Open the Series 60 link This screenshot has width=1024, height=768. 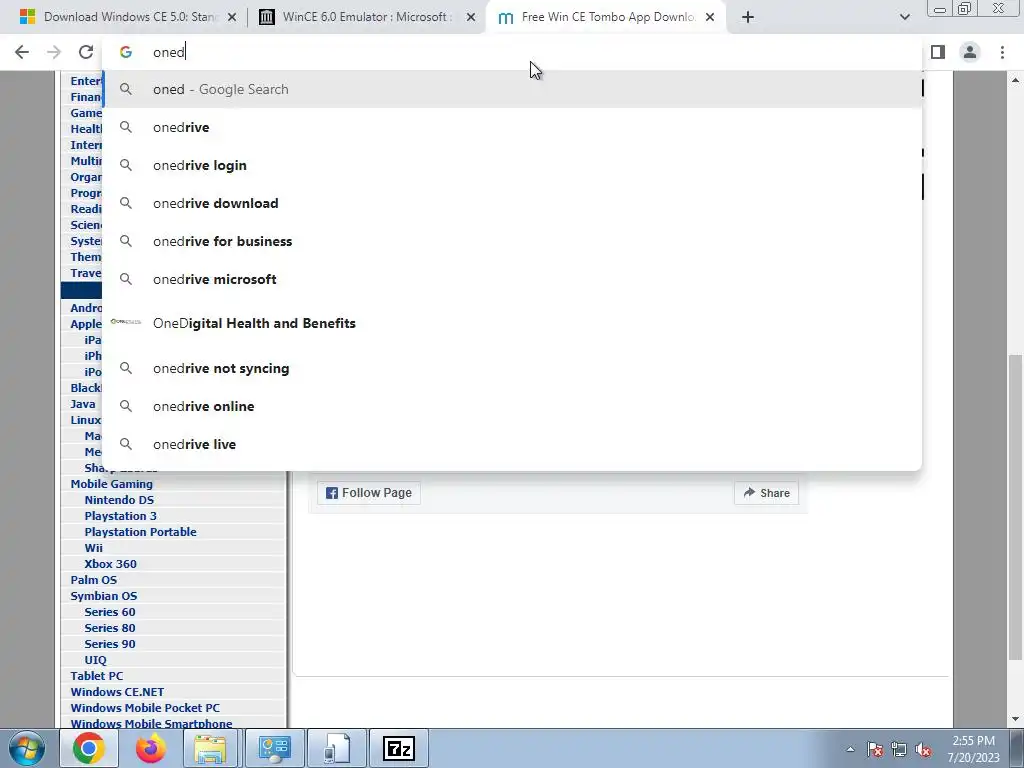tap(110, 612)
